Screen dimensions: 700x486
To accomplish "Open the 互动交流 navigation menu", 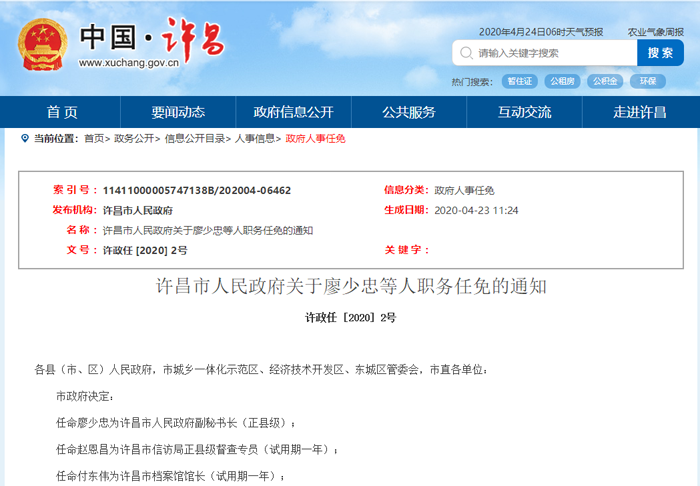I will [525, 112].
